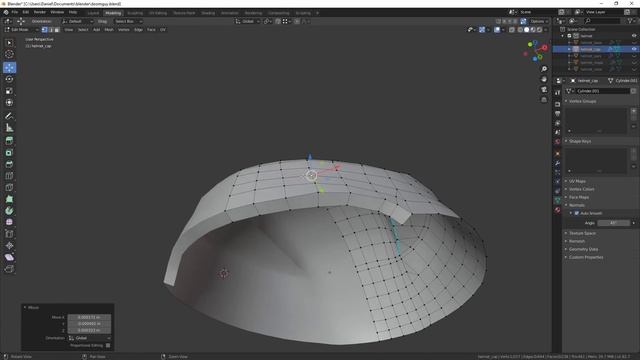Open the Options dropdown

click(539, 21)
